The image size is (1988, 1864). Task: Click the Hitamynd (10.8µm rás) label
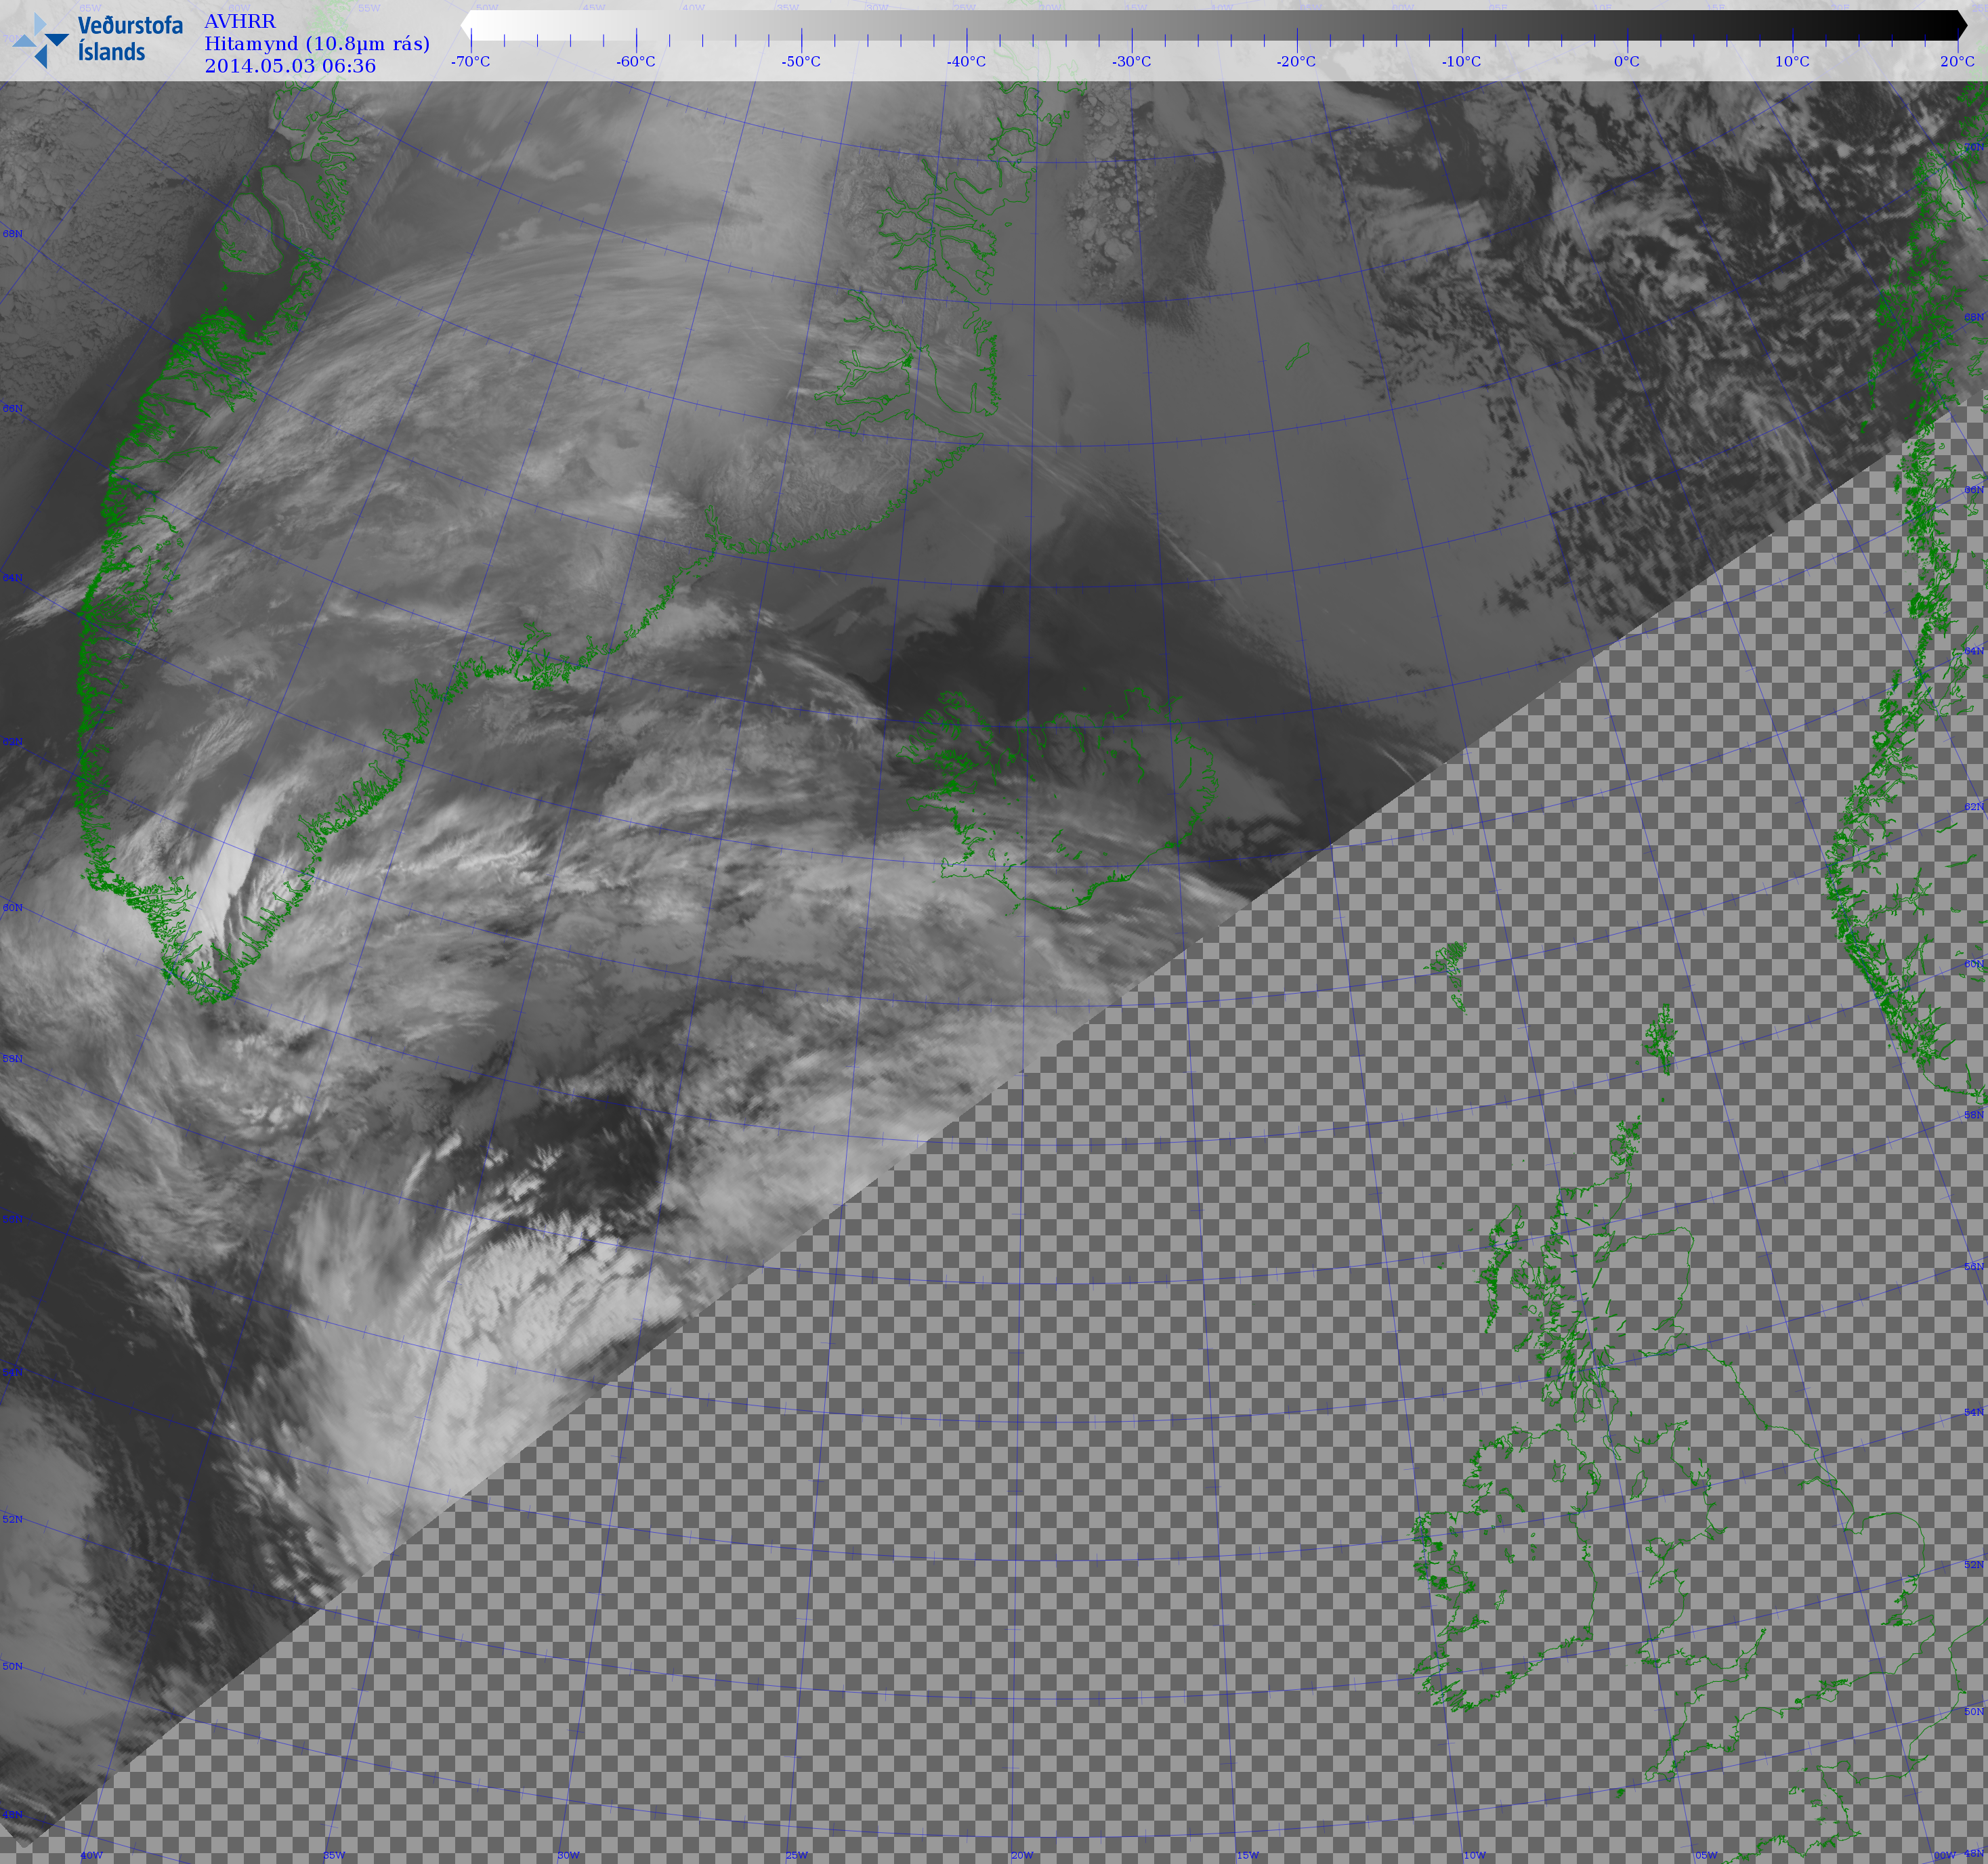coord(317,44)
